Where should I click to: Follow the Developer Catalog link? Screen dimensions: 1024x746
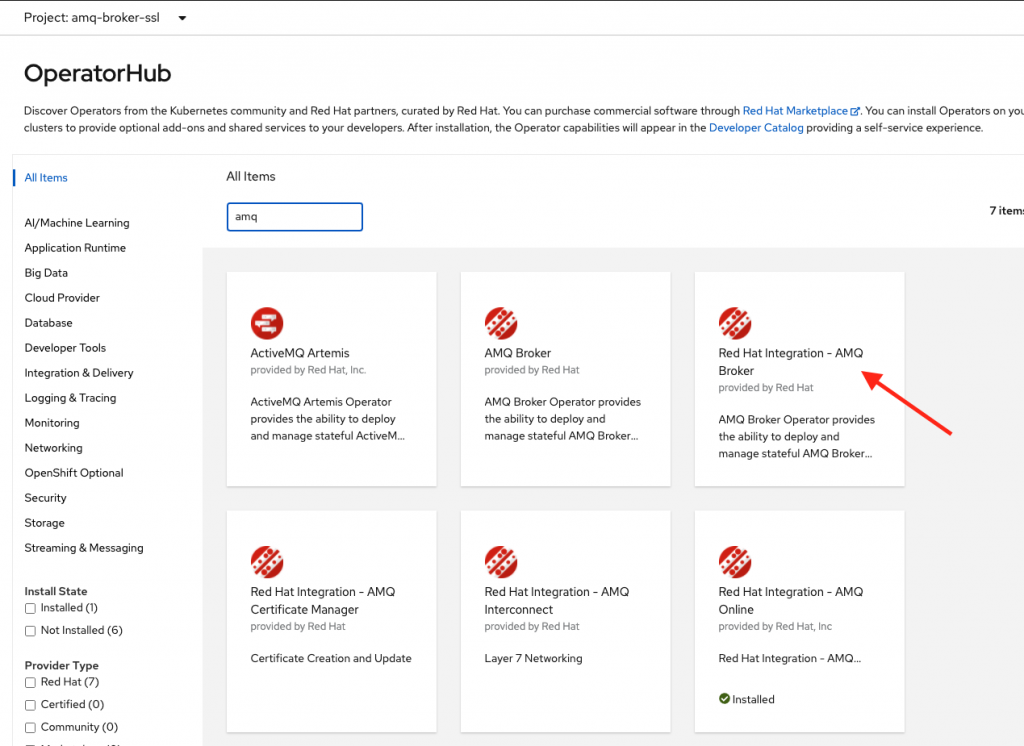point(756,128)
